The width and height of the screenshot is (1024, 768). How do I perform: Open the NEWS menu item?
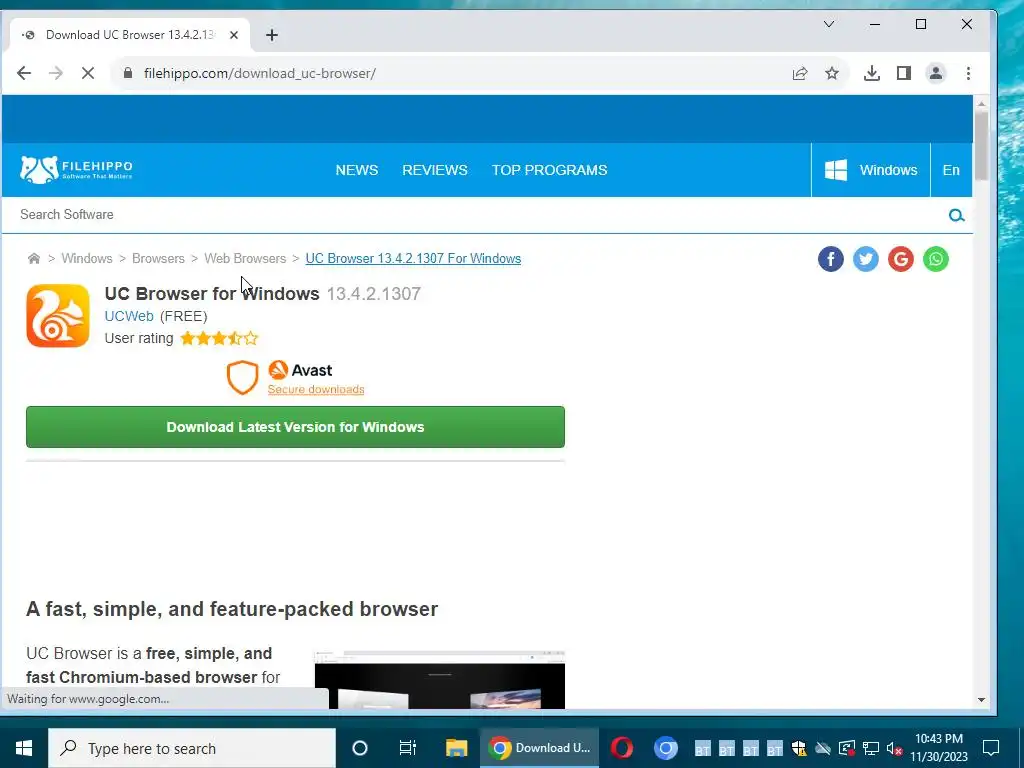click(x=357, y=170)
